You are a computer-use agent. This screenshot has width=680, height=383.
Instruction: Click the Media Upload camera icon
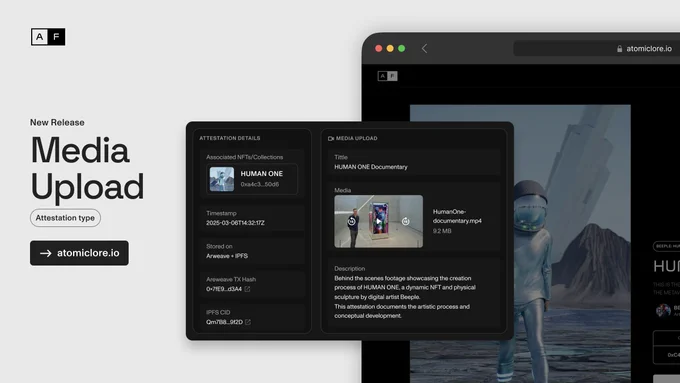point(331,138)
